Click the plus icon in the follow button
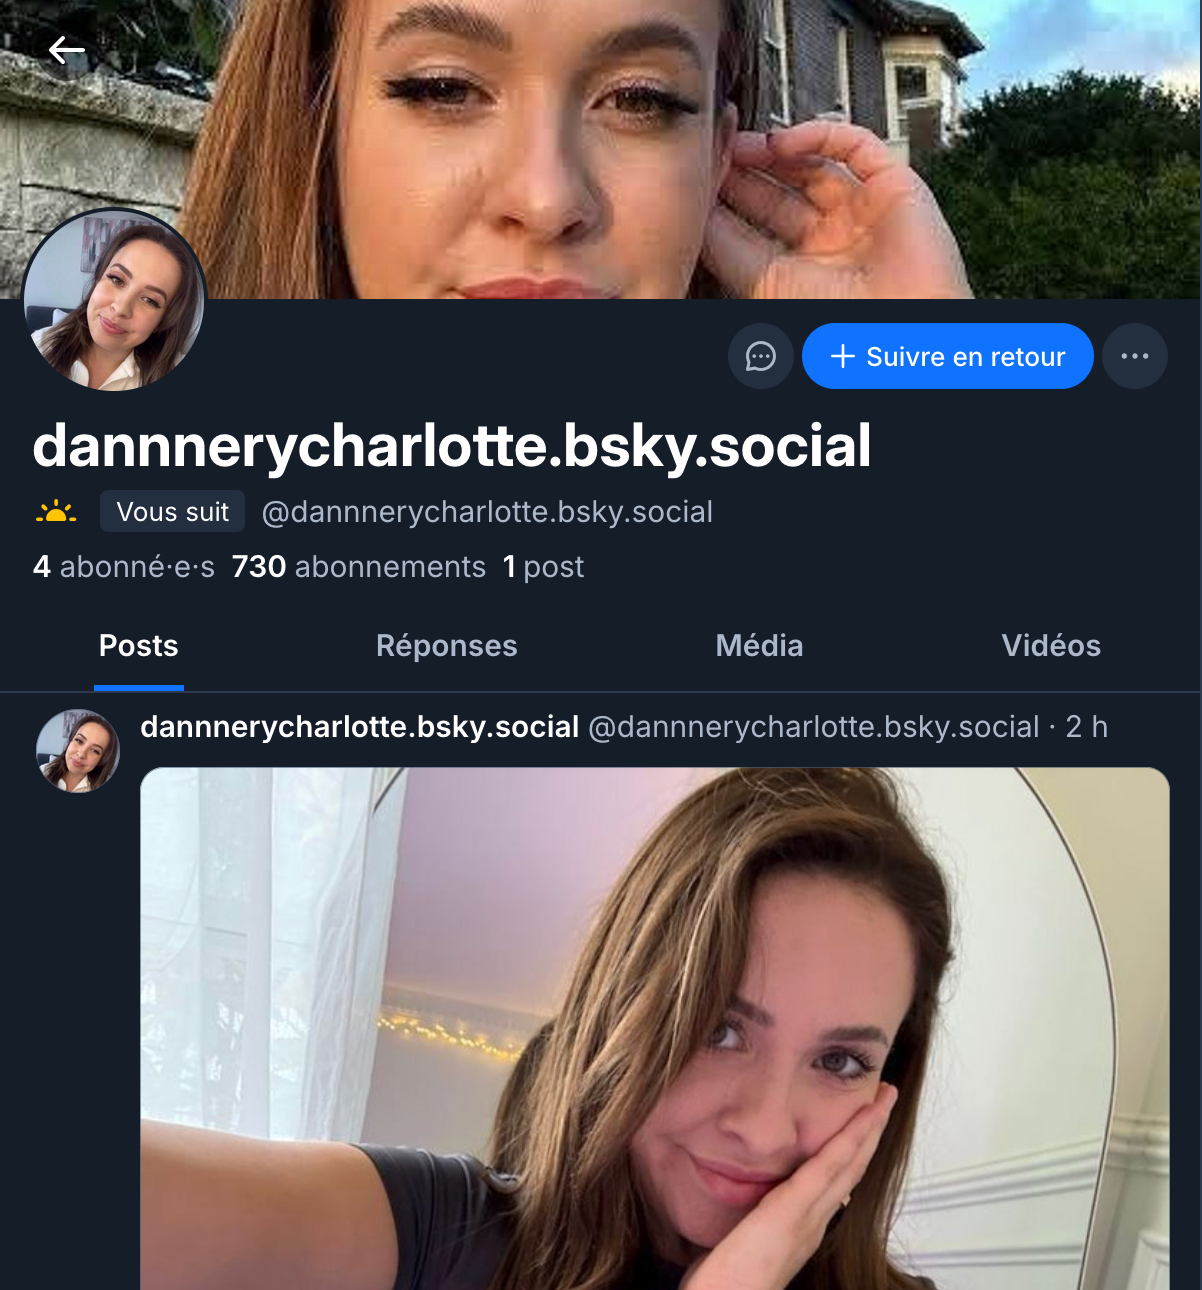1202x1290 pixels. (843, 356)
